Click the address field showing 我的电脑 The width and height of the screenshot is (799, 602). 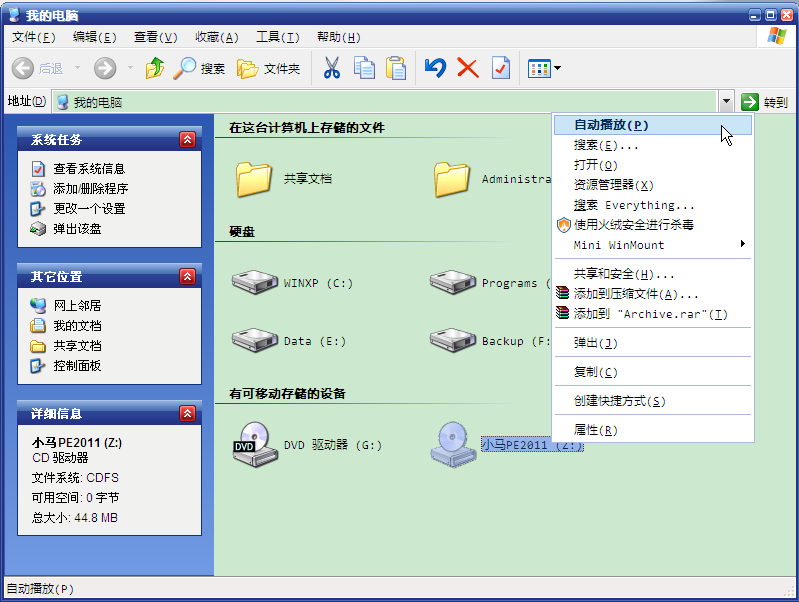coord(386,102)
